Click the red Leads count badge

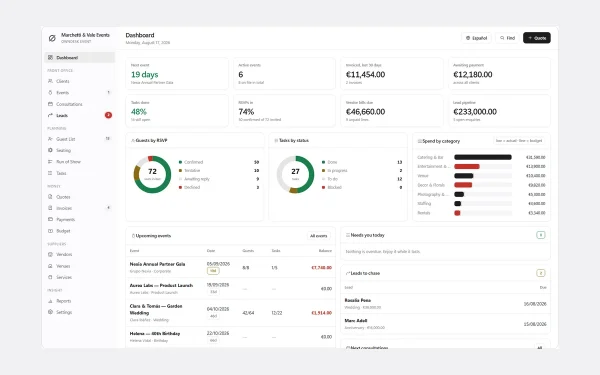point(108,115)
